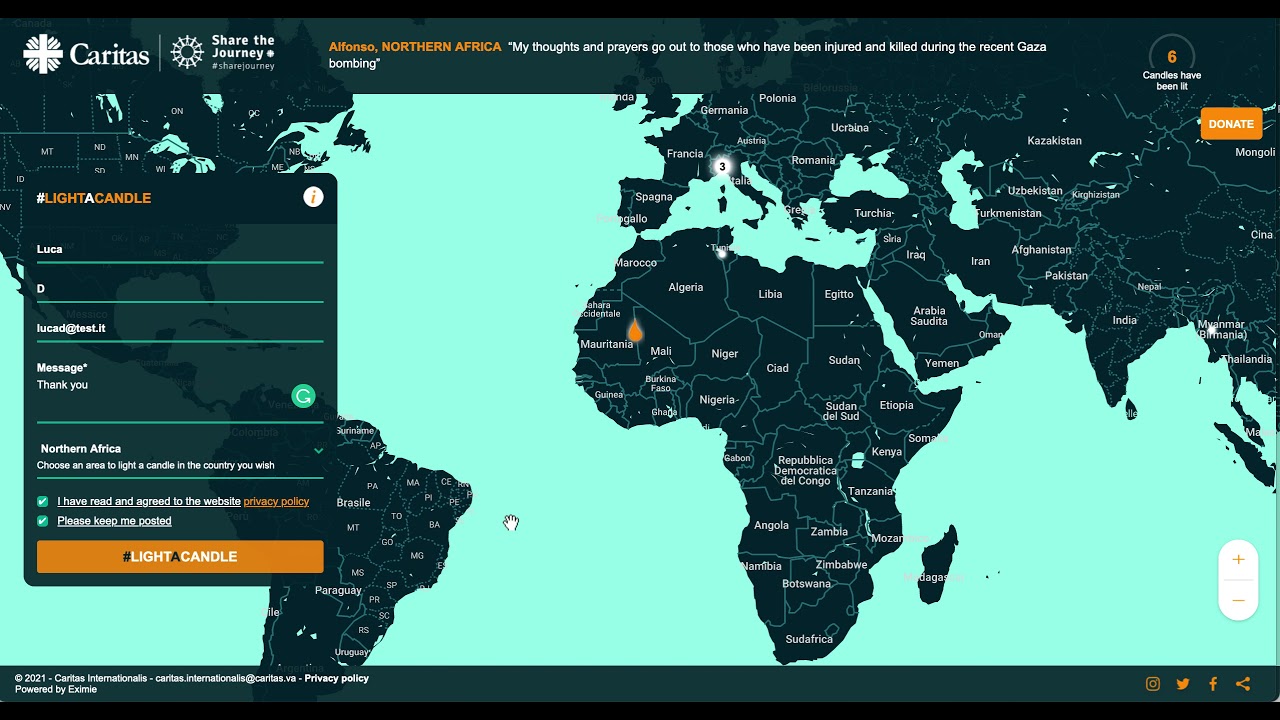Image resolution: width=1280 pixels, height=720 pixels.
Task: Open the Instagram link in footer
Action: pos(1153,684)
